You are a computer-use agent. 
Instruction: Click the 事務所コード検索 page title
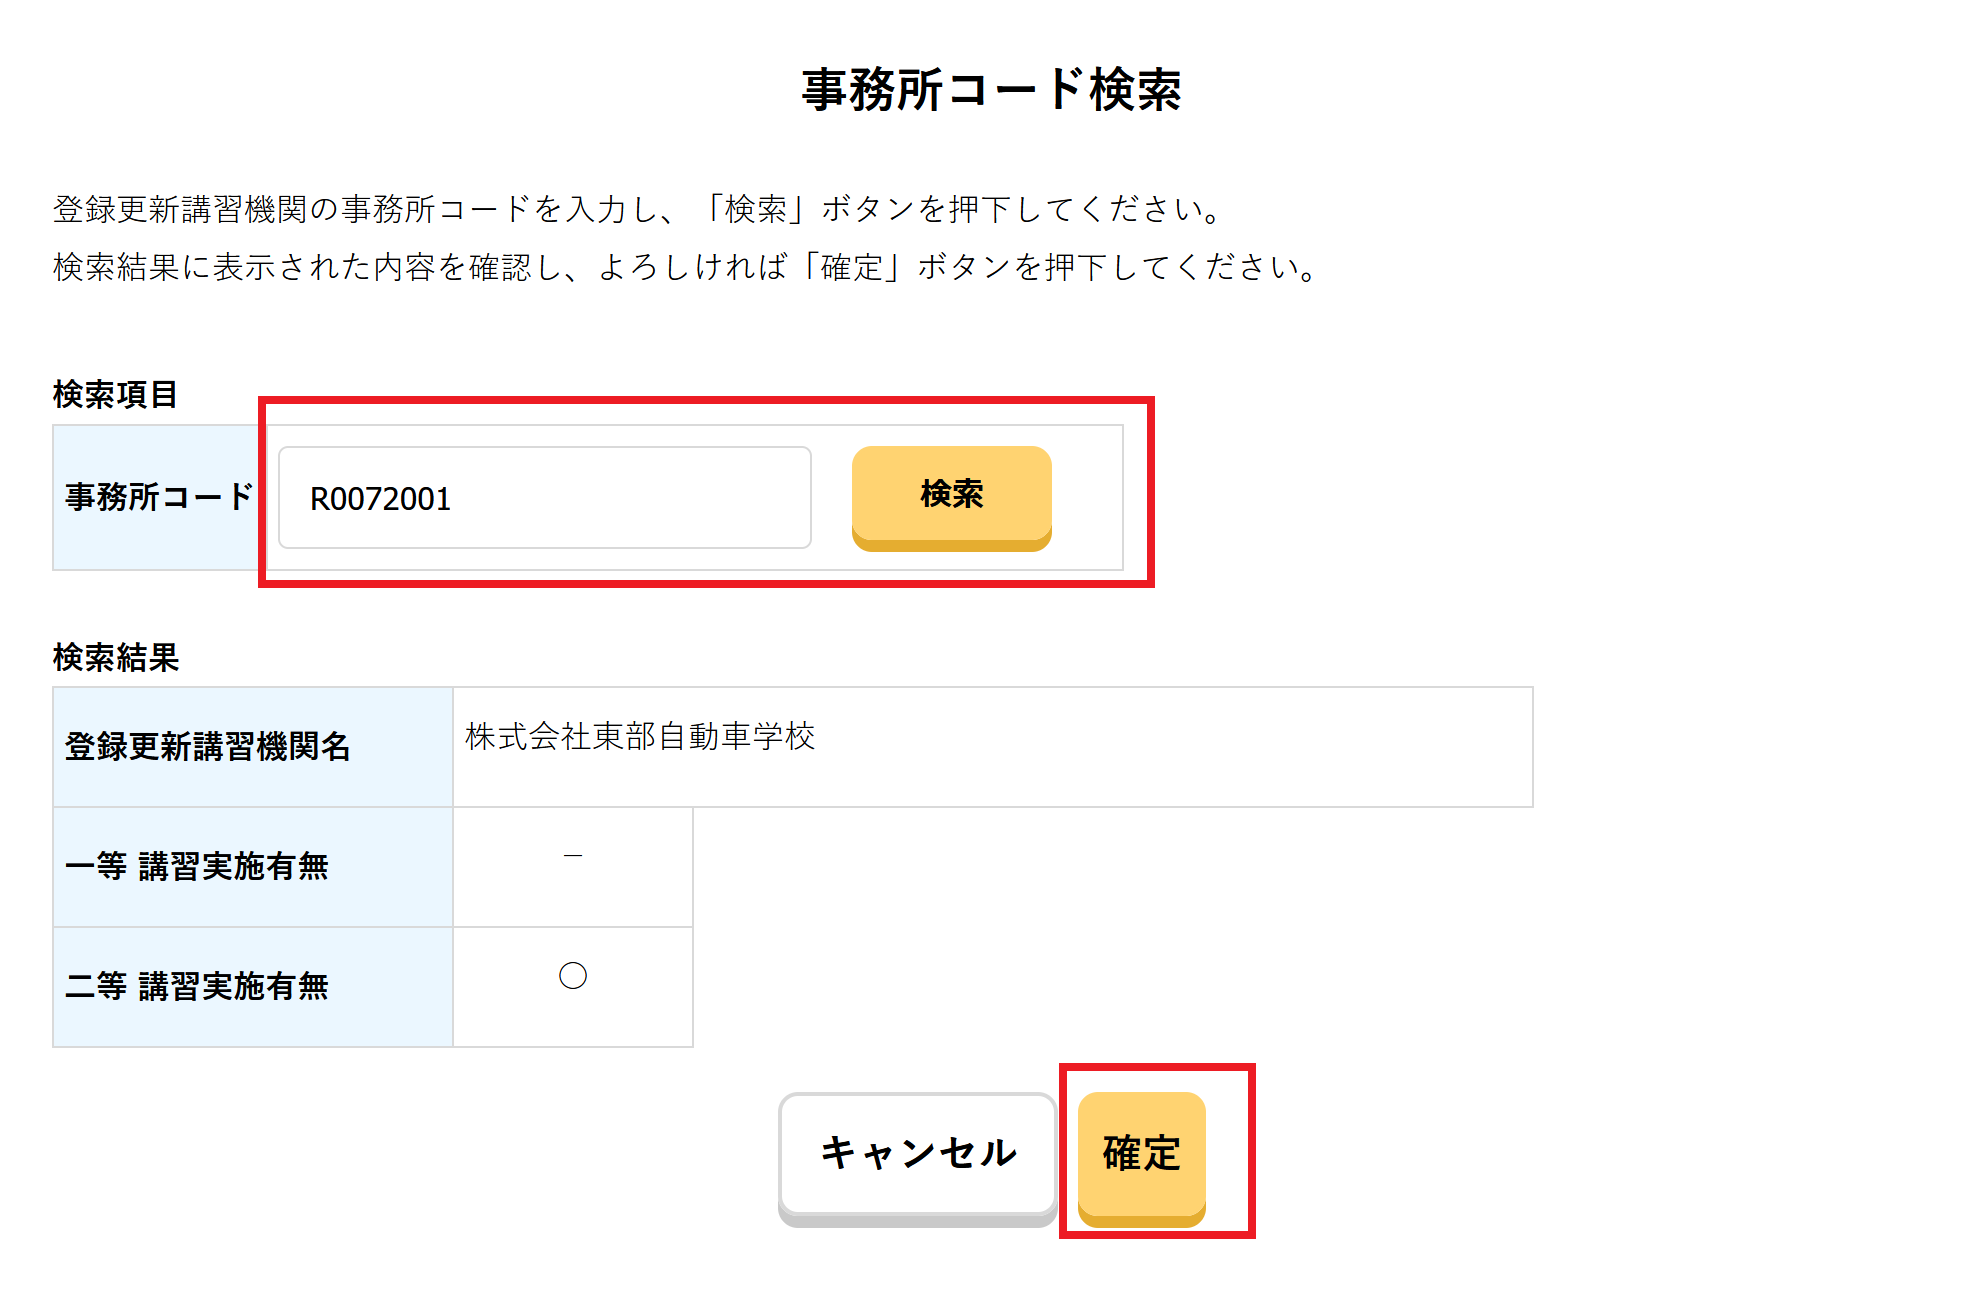pyautogui.click(x=991, y=90)
